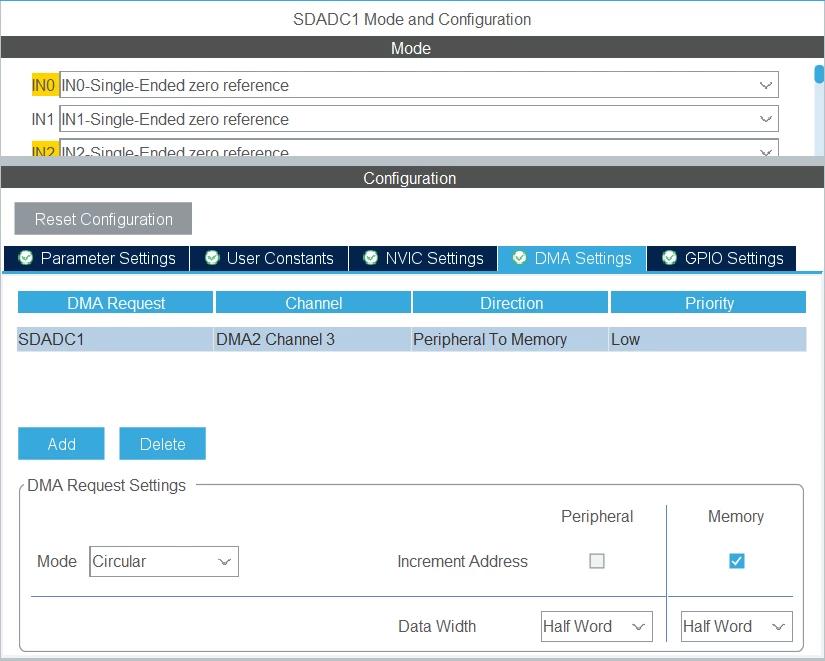The height and width of the screenshot is (661, 825).
Task: Click the Low priority cell
Action: point(708,339)
